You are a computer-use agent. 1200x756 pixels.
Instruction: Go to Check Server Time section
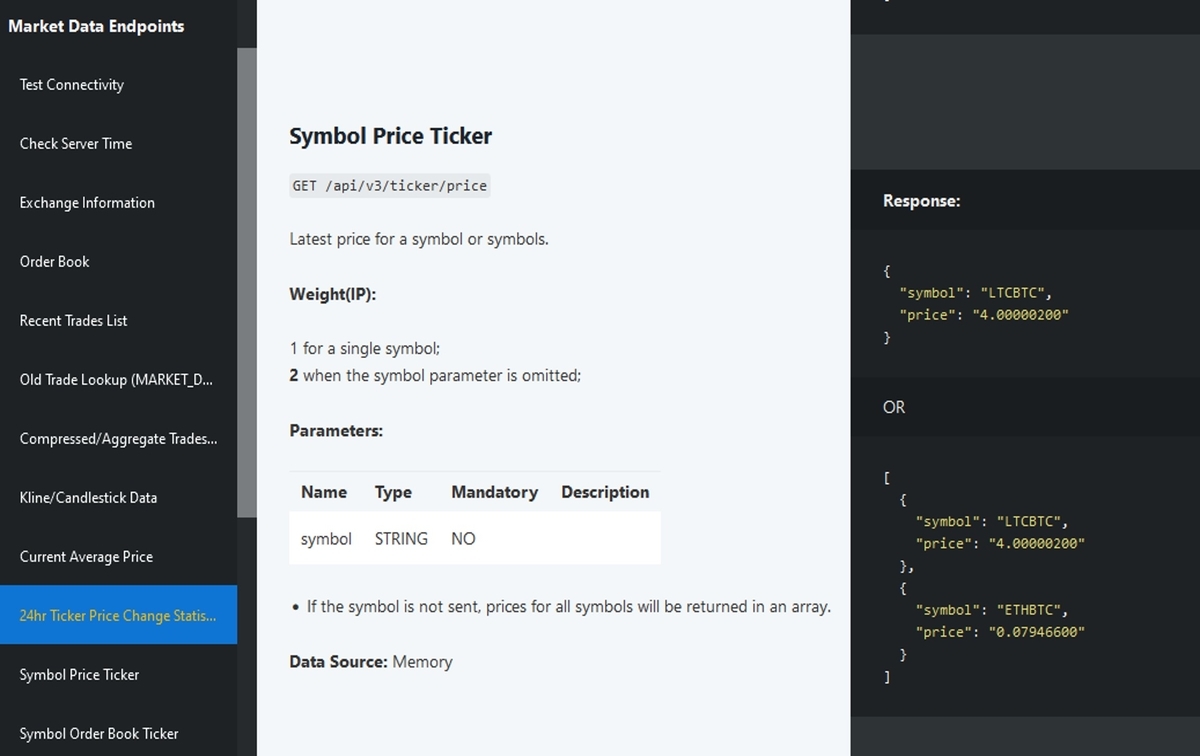76,144
